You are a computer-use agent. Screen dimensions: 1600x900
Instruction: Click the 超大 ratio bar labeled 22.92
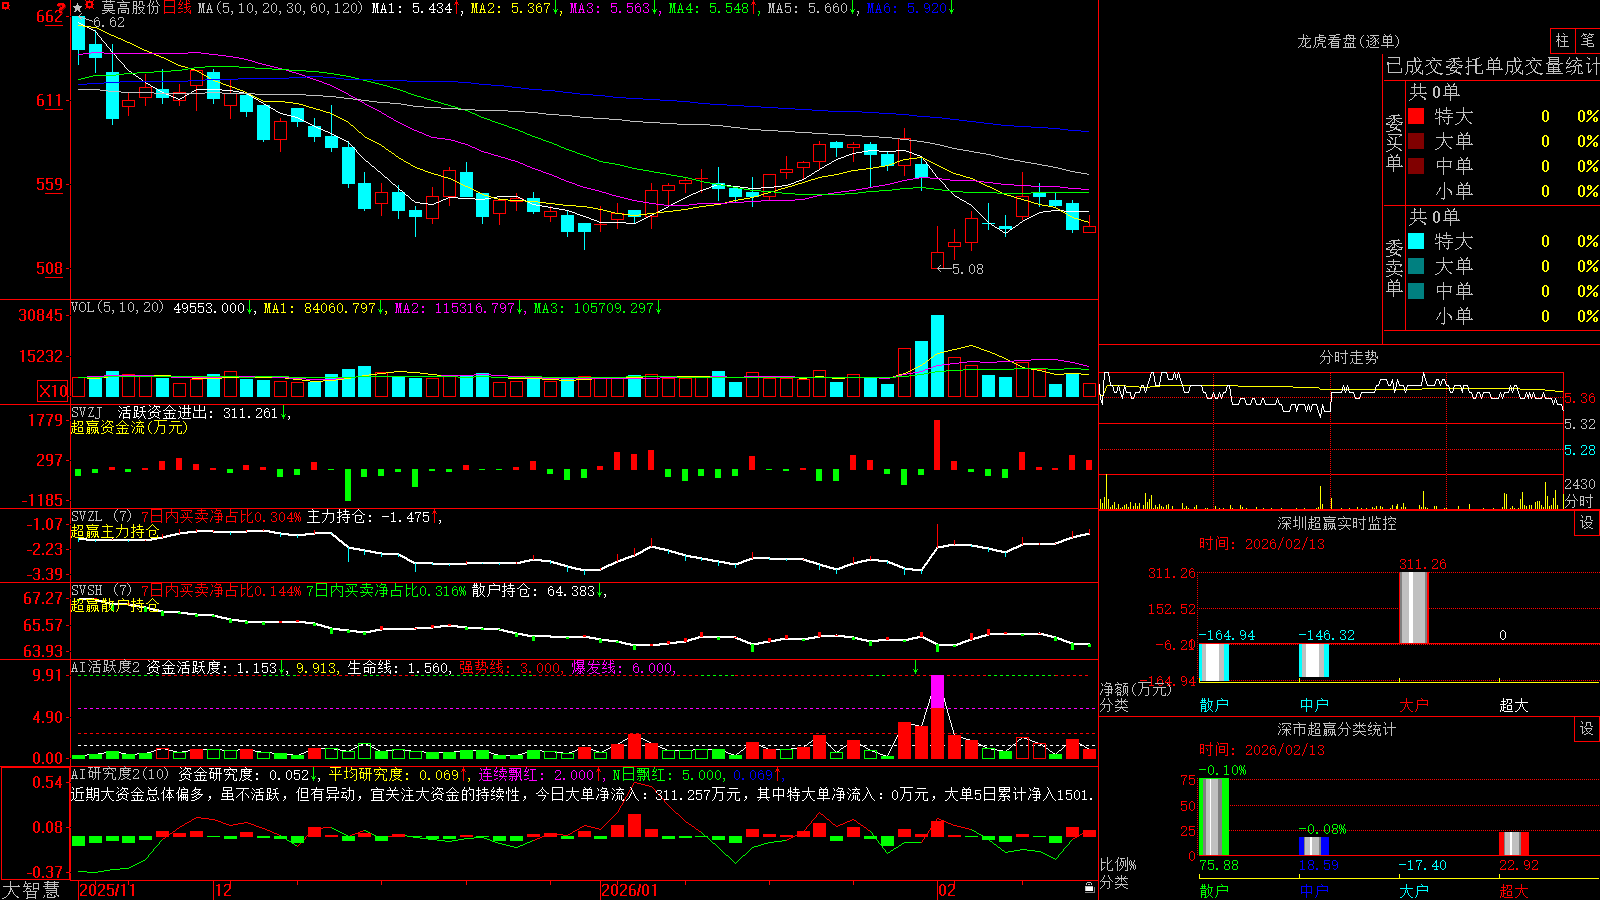[1514, 843]
